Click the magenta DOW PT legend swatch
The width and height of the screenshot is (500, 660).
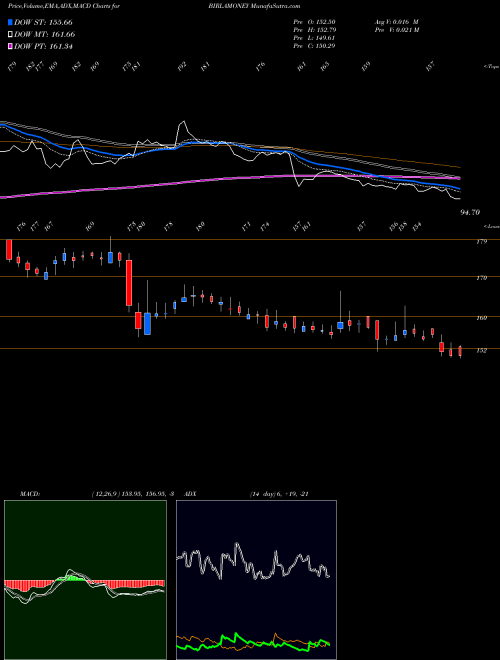point(10,46)
